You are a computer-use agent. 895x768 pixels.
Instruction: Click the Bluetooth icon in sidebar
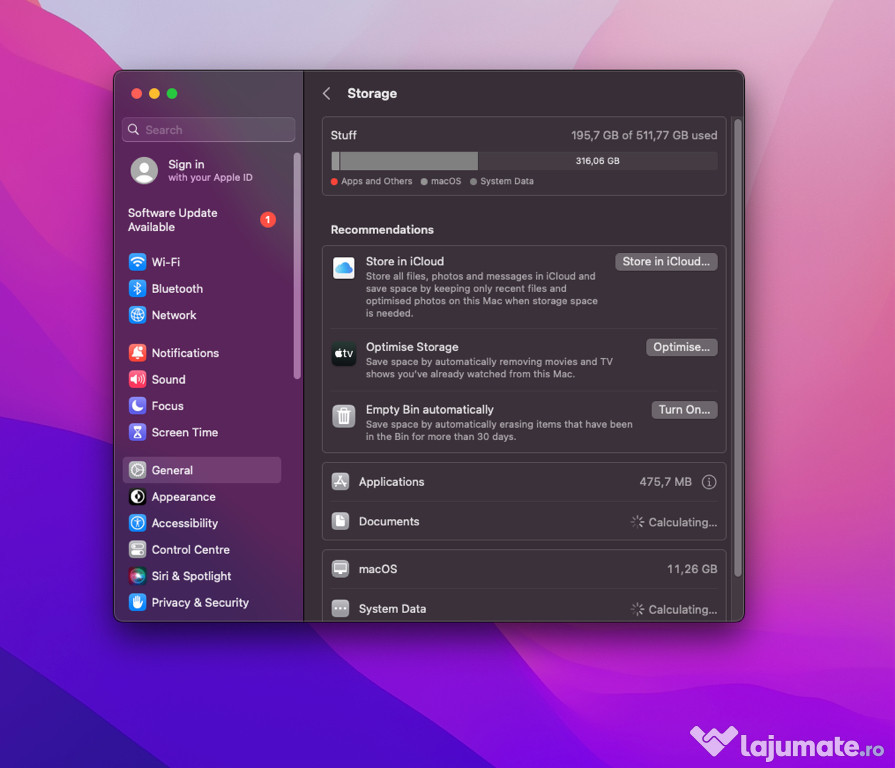pyautogui.click(x=137, y=289)
